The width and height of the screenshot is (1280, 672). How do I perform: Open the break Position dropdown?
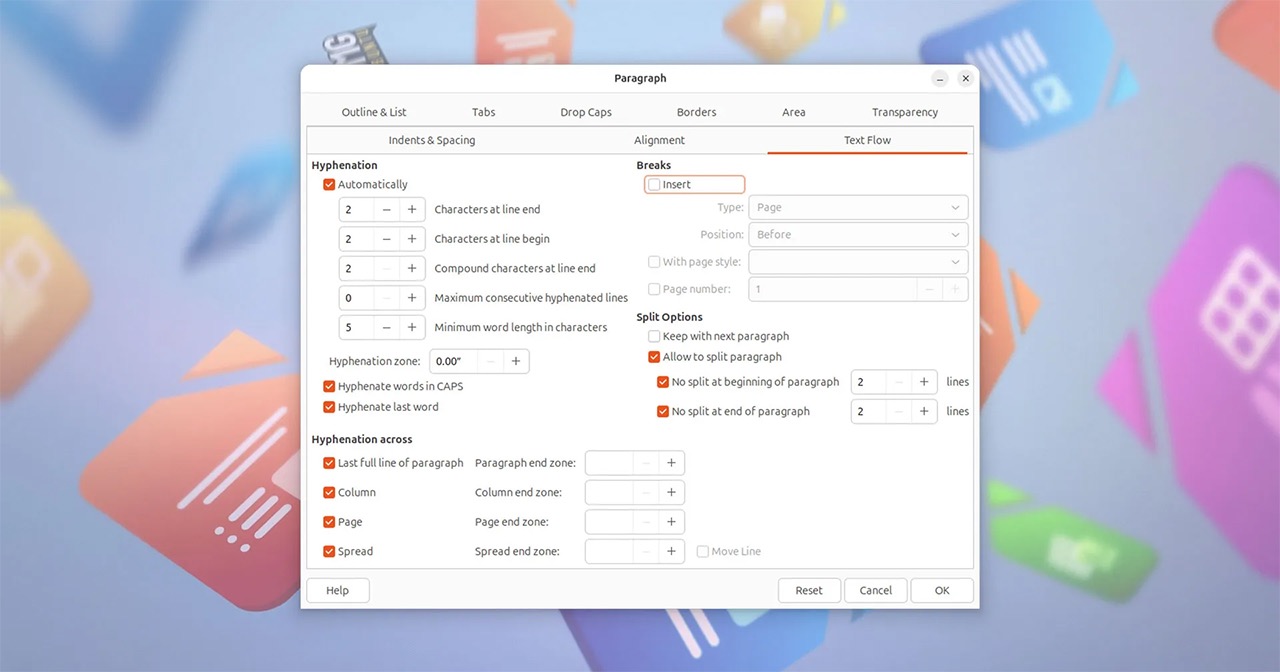click(858, 235)
